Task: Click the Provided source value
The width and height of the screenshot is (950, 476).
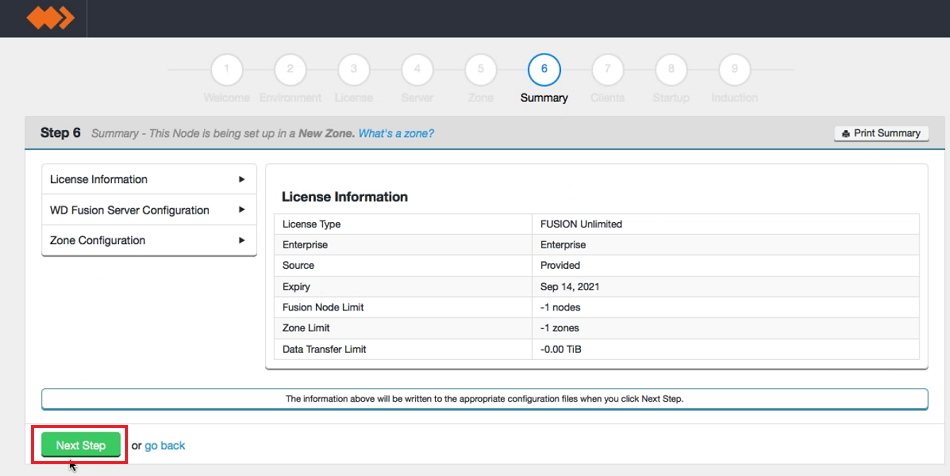Action: pos(560,265)
